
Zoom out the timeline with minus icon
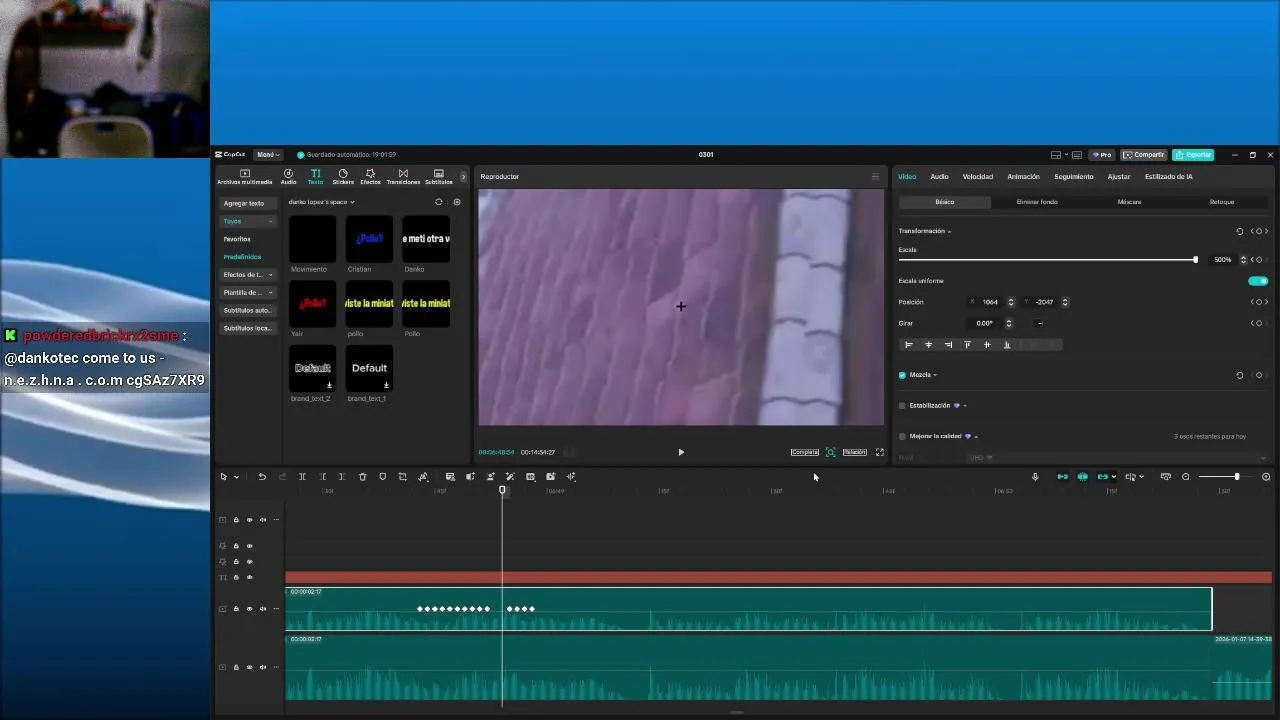[x=1186, y=477]
